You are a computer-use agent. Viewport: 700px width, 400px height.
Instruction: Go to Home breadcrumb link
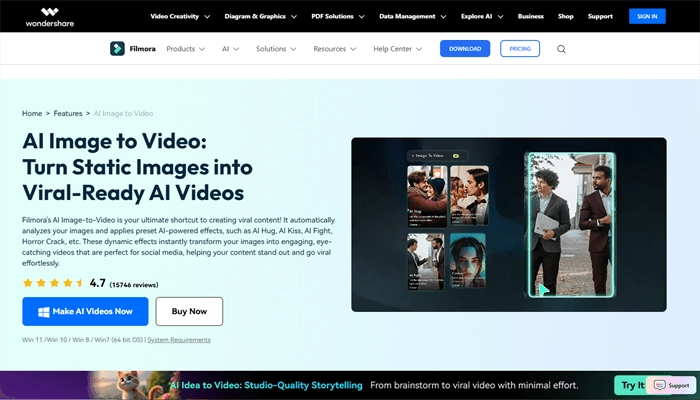tap(32, 113)
